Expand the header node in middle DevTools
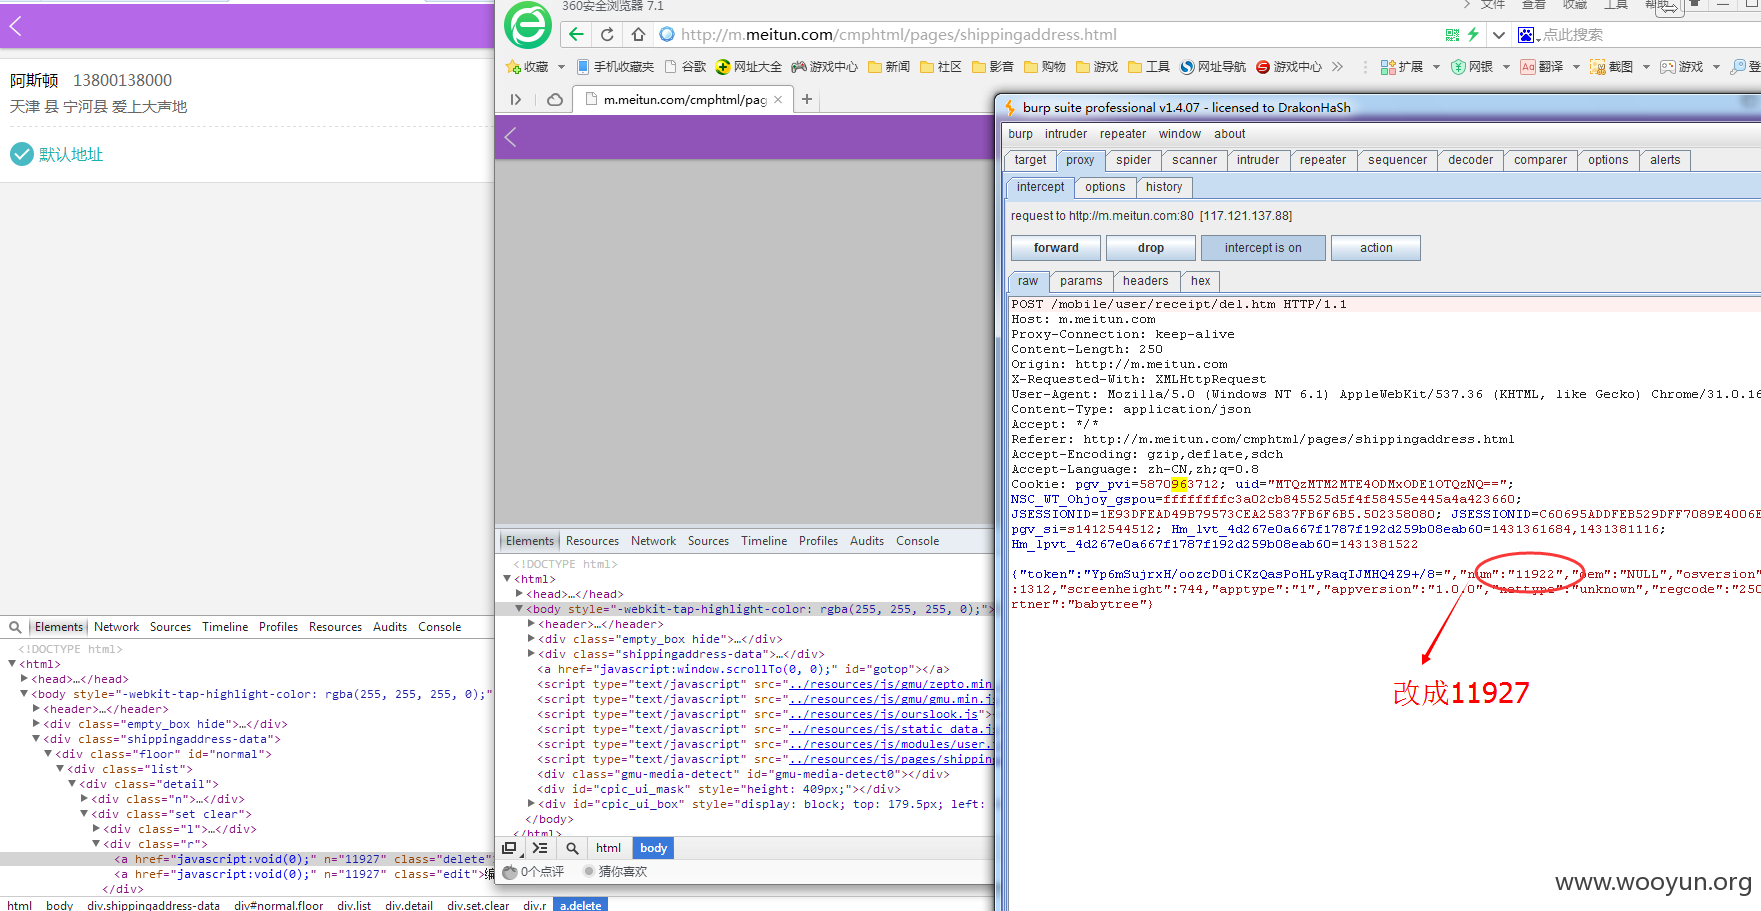 click(x=531, y=624)
